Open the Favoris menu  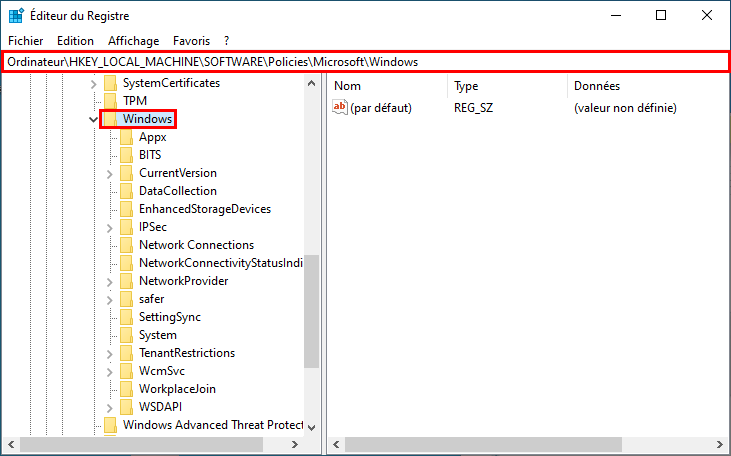pos(192,41)
